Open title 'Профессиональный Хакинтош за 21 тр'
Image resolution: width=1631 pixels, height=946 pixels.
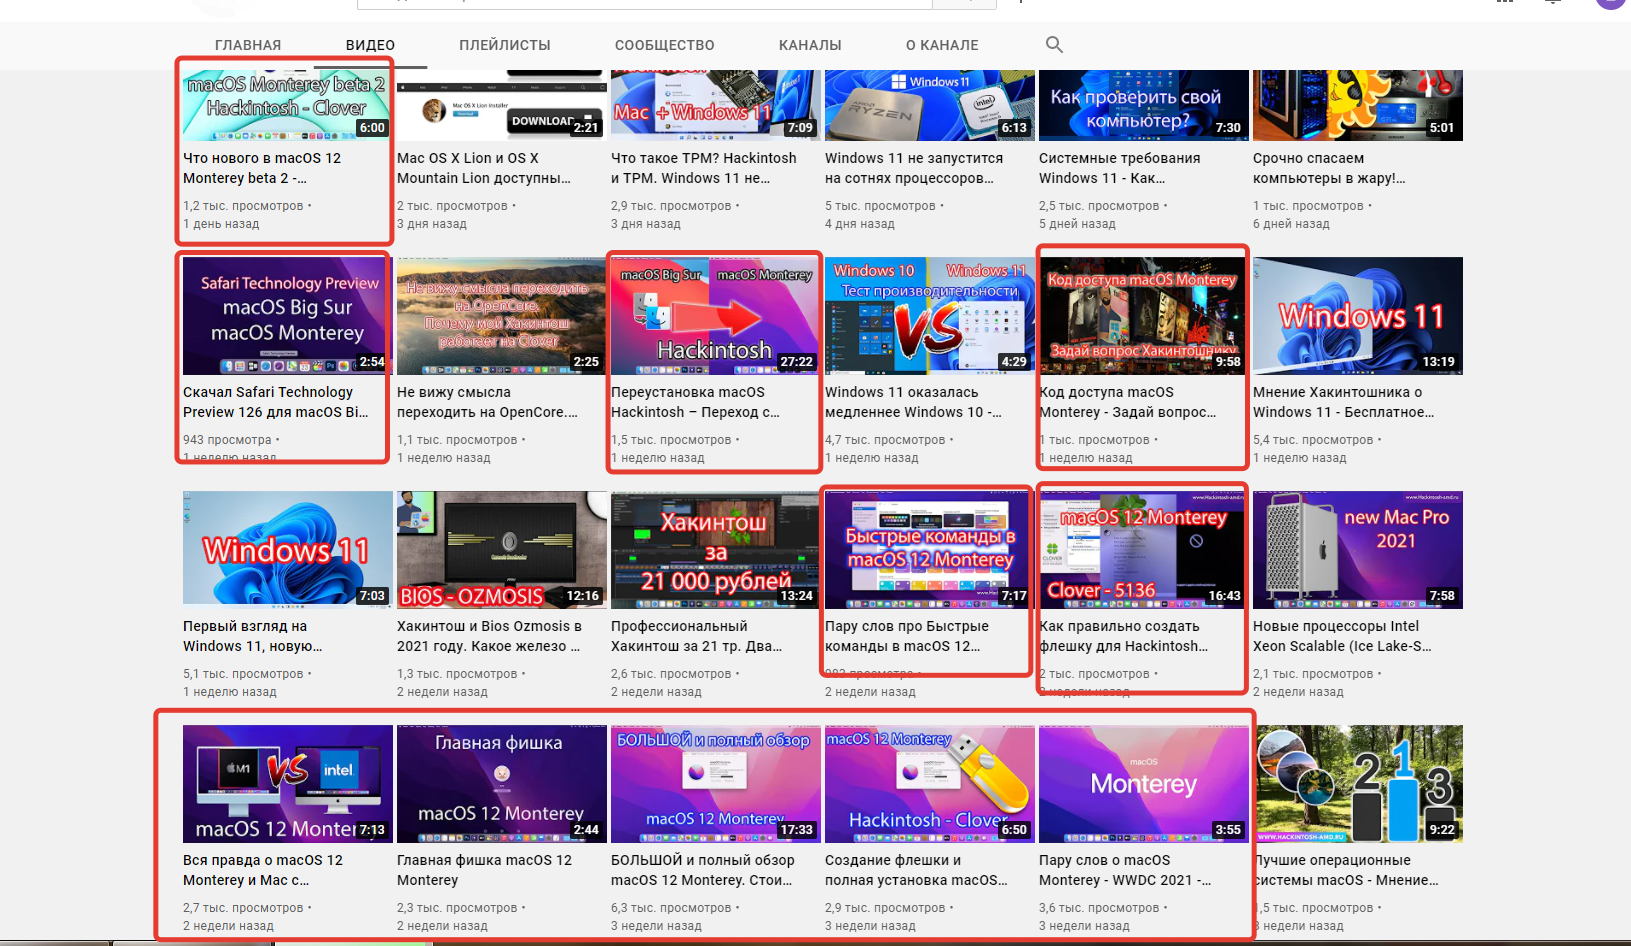696,636
